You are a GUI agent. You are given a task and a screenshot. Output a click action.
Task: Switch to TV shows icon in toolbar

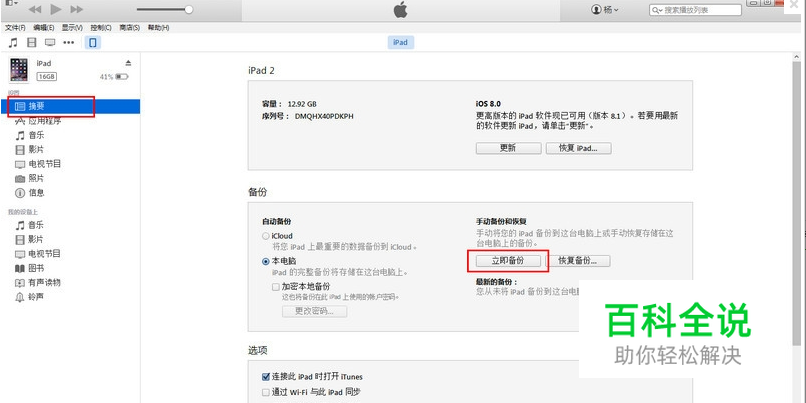pos(50,43)
